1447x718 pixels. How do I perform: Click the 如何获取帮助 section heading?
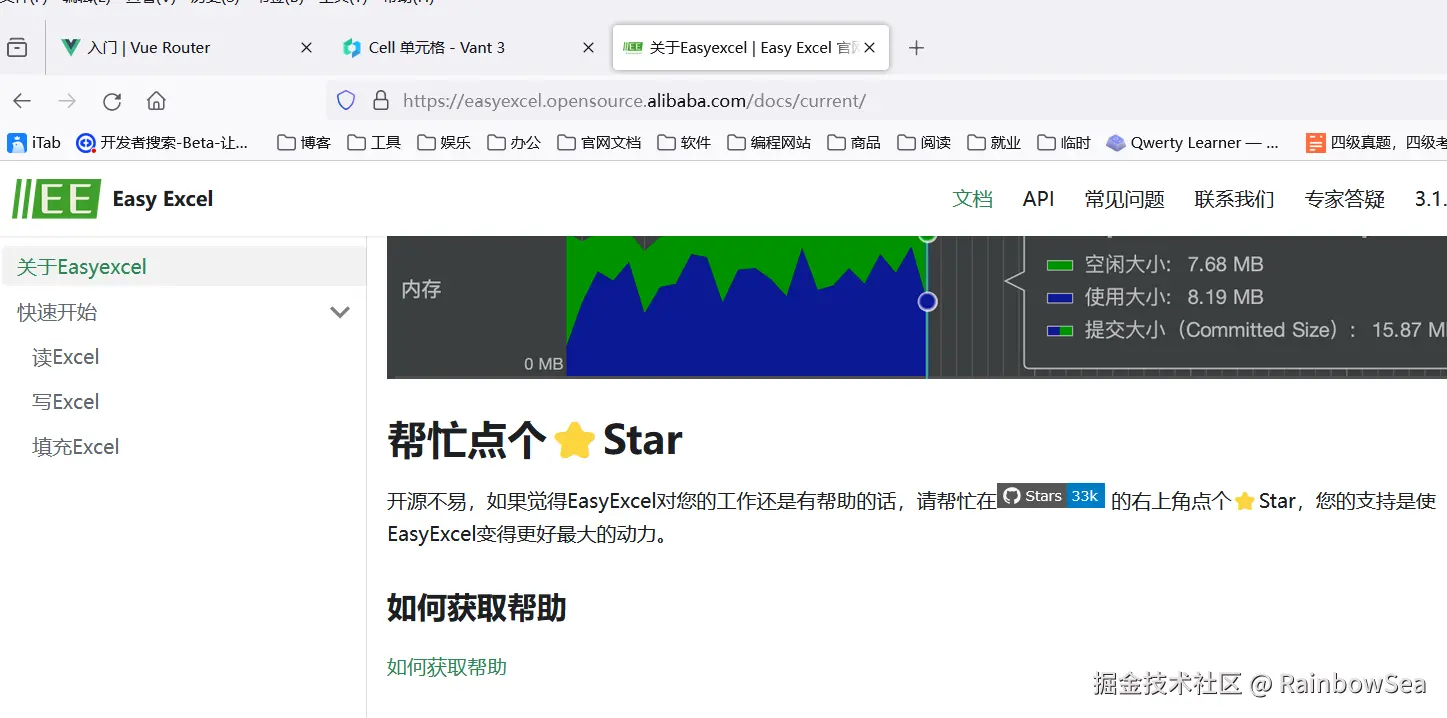click(477, 608)
